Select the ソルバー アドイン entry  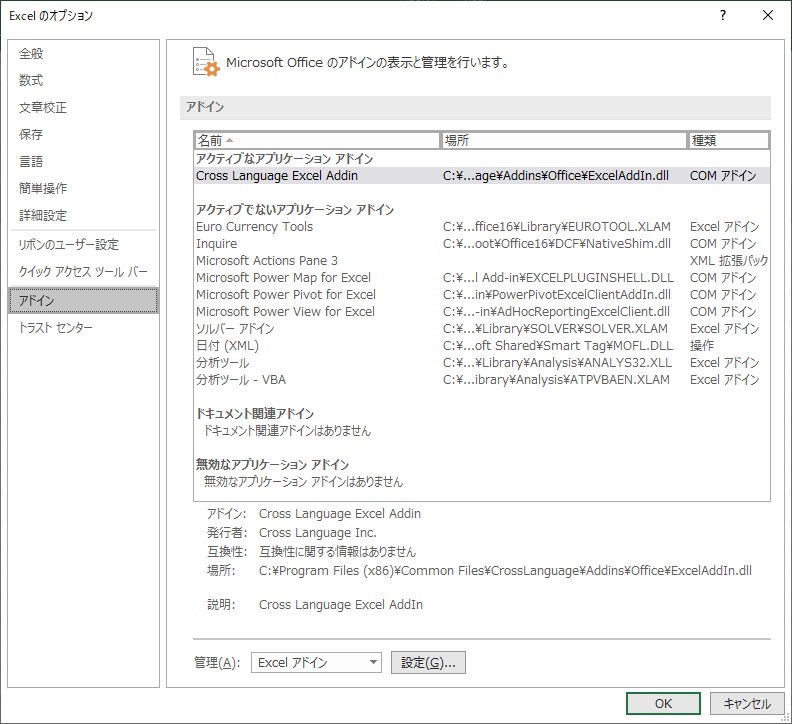coord(235,329)
